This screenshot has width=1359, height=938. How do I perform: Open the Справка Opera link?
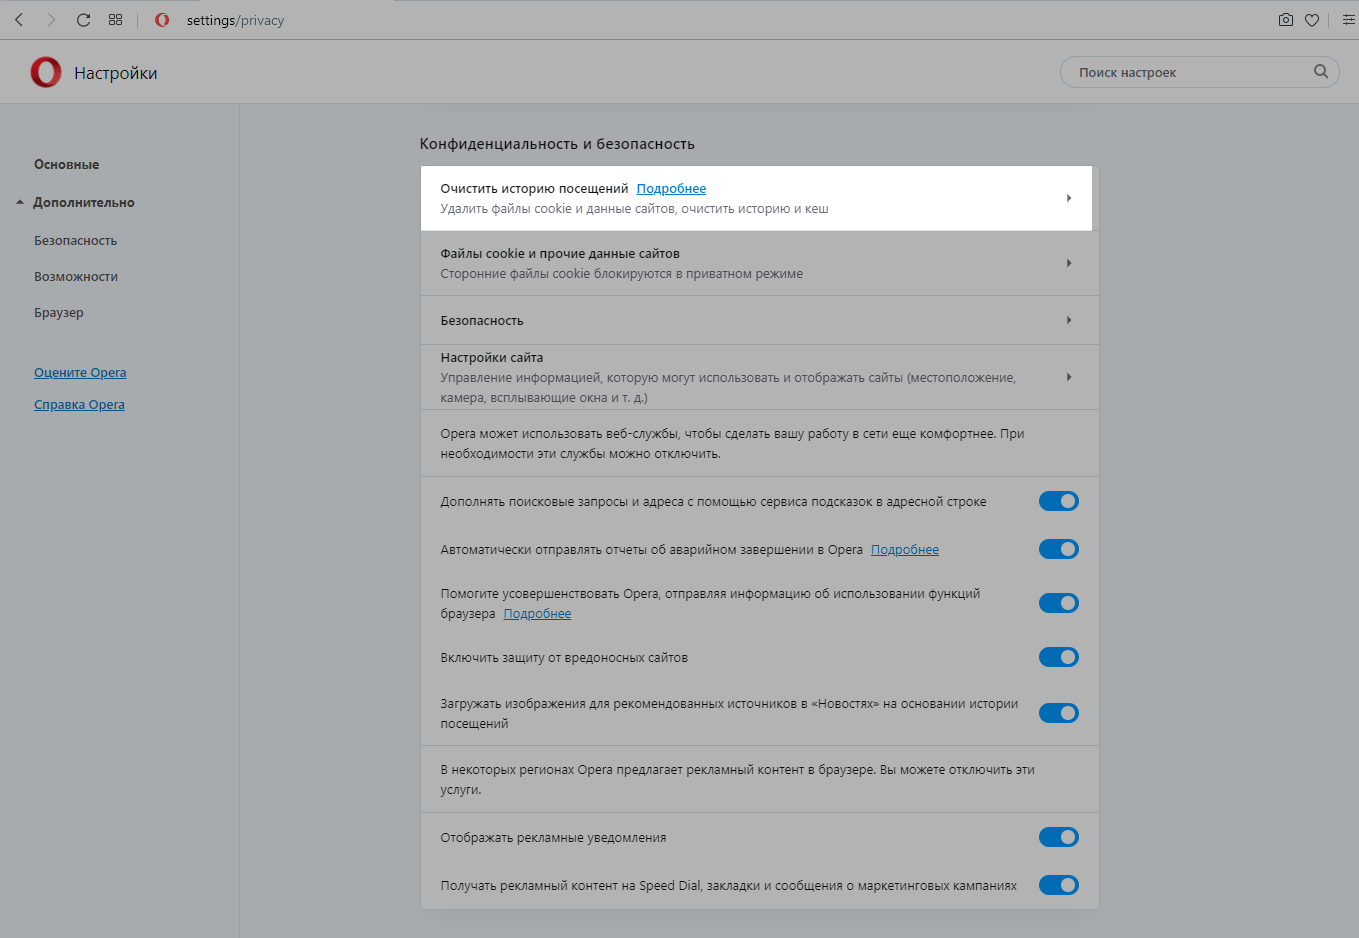pos(79,405)
